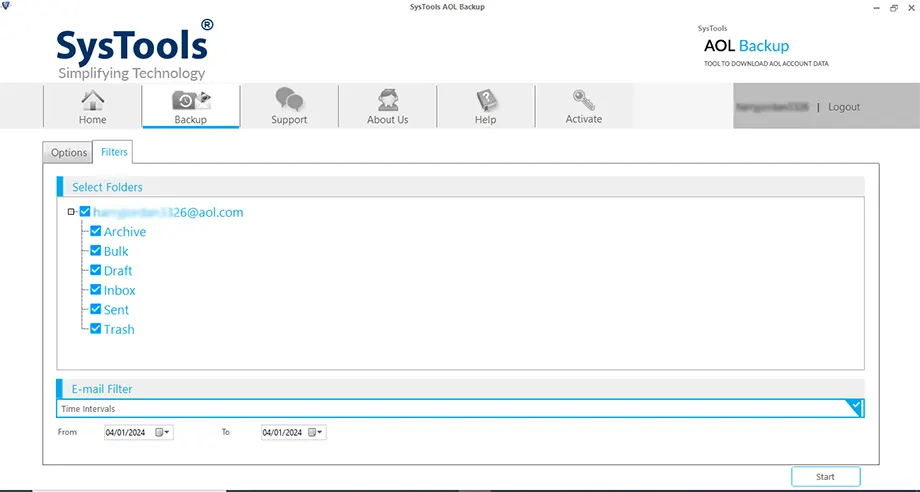Select the Filters tab

(x=114, y=152)
